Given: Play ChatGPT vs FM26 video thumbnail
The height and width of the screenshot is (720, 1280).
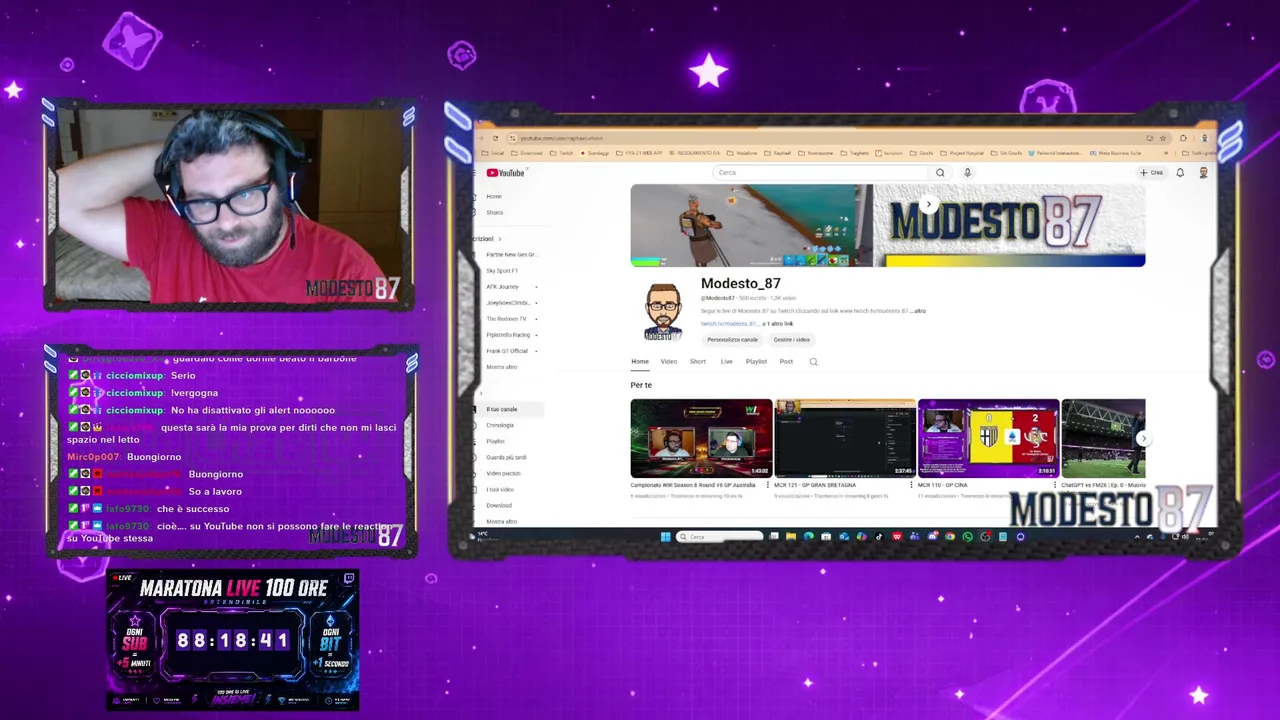Looking at the screenshot, I should (x=1103, y=439).
